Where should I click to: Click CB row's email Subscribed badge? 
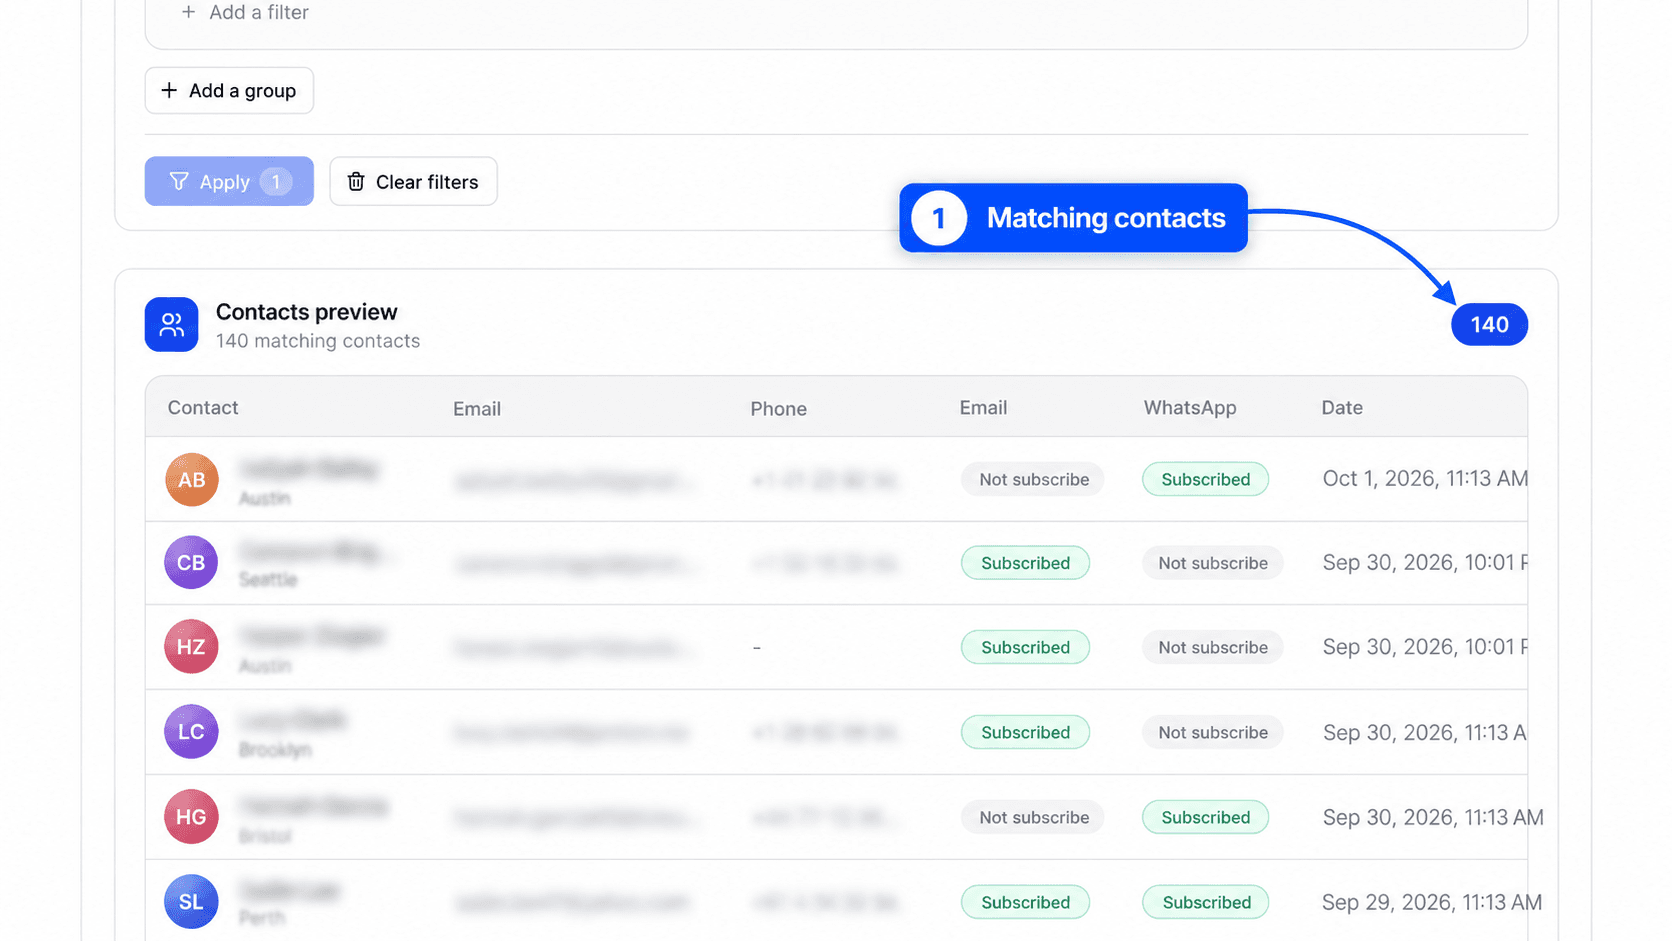1025,563
